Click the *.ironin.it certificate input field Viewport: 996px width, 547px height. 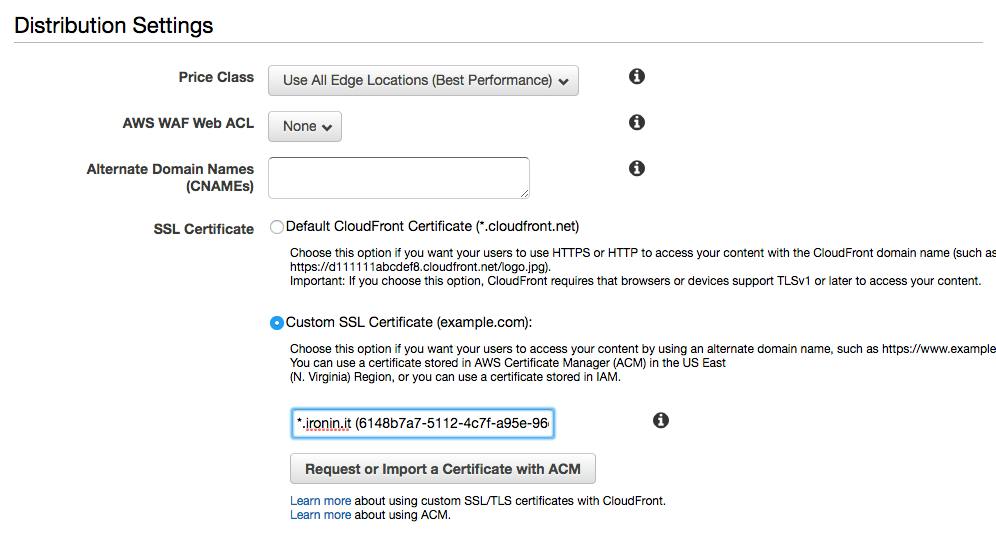click(423, 423)
